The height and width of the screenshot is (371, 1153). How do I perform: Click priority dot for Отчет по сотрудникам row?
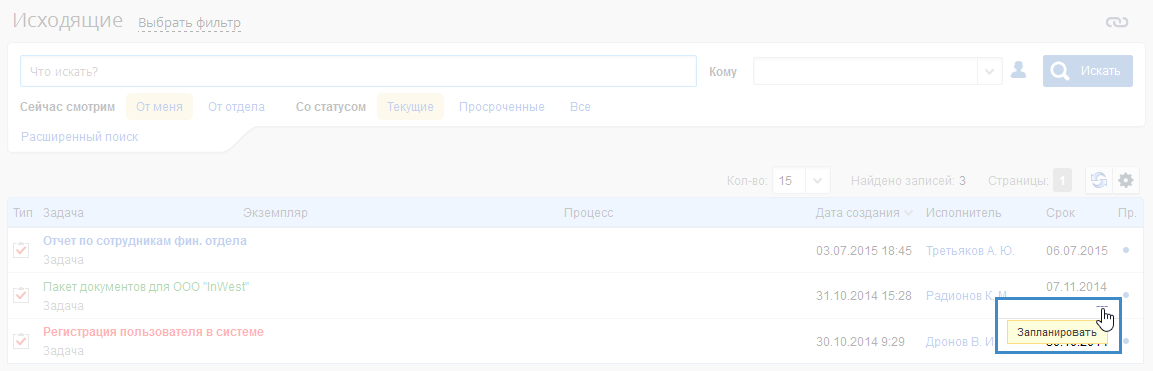[x=1126, y=251]
